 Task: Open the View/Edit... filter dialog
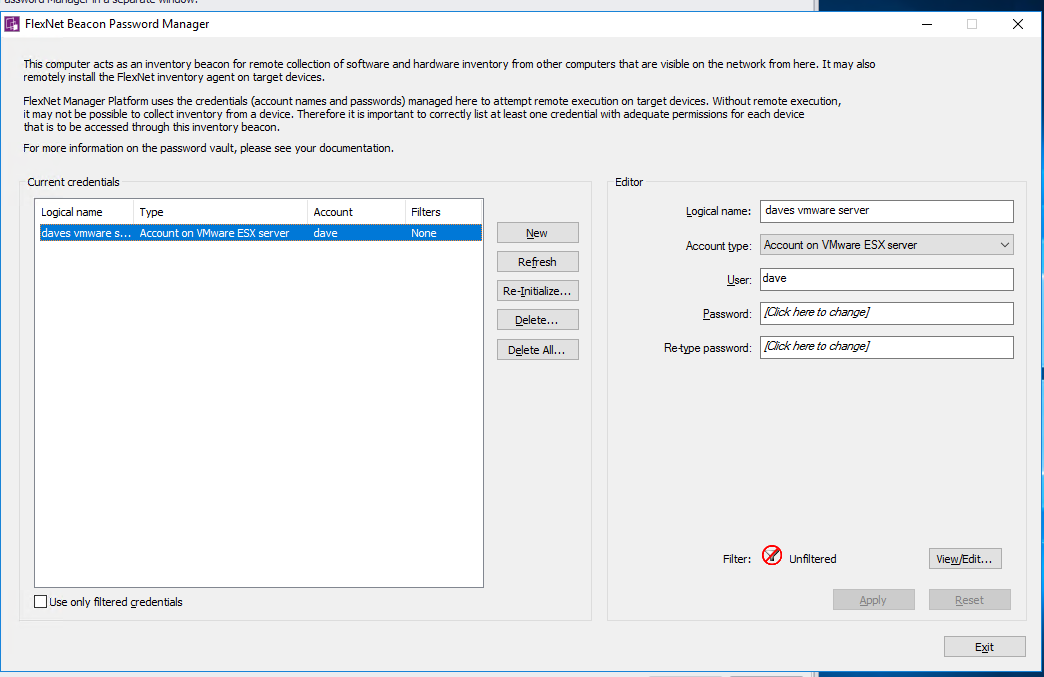pos(965,559)
